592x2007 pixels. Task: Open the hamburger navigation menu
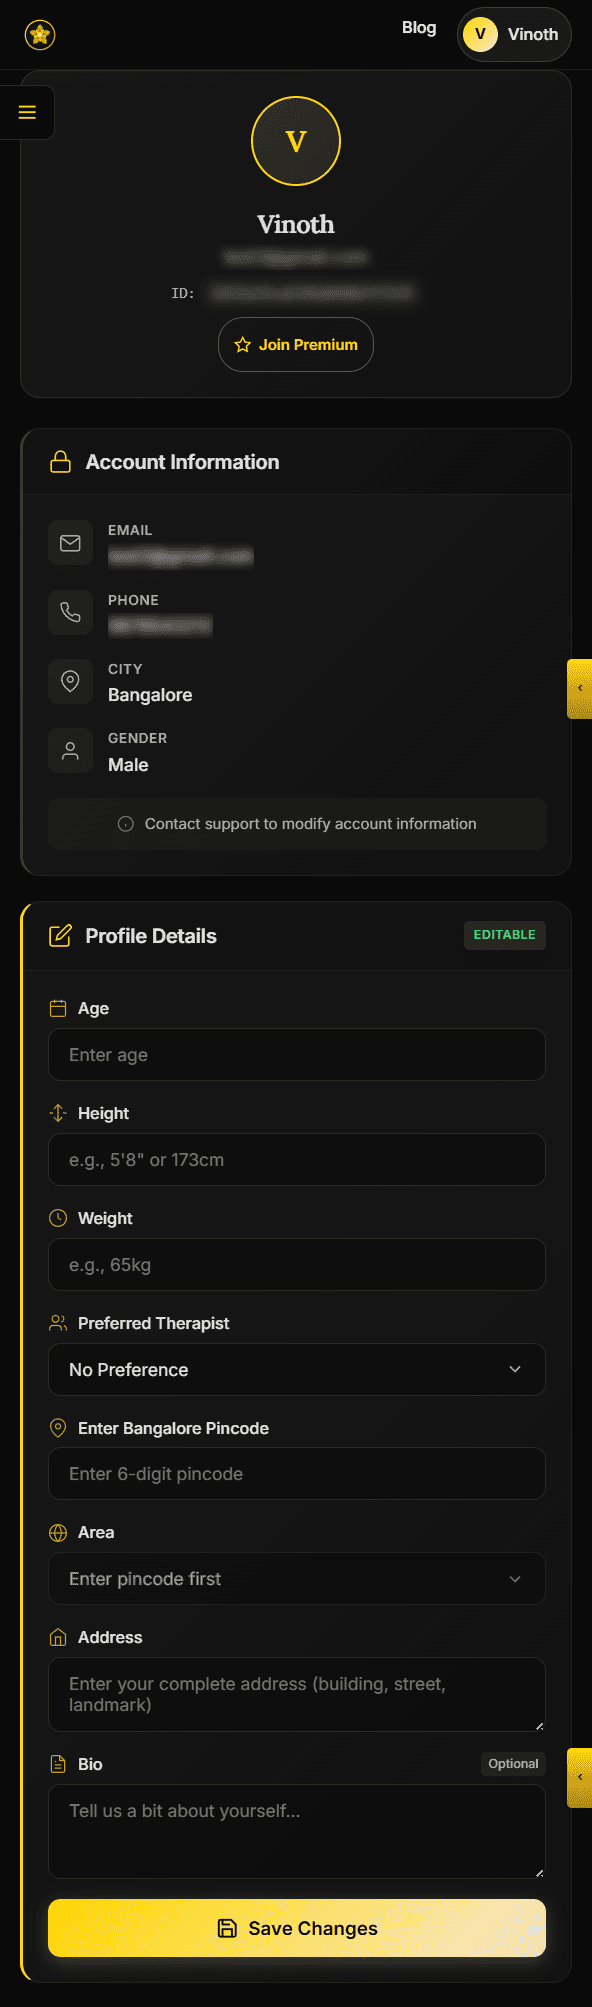pos(27,112)
